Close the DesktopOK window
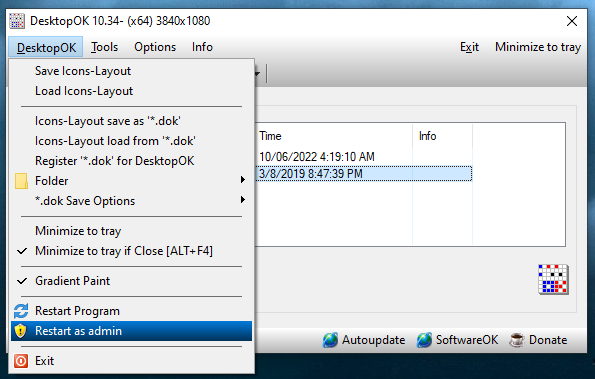595x379 pixels. [x=572, y=21]
